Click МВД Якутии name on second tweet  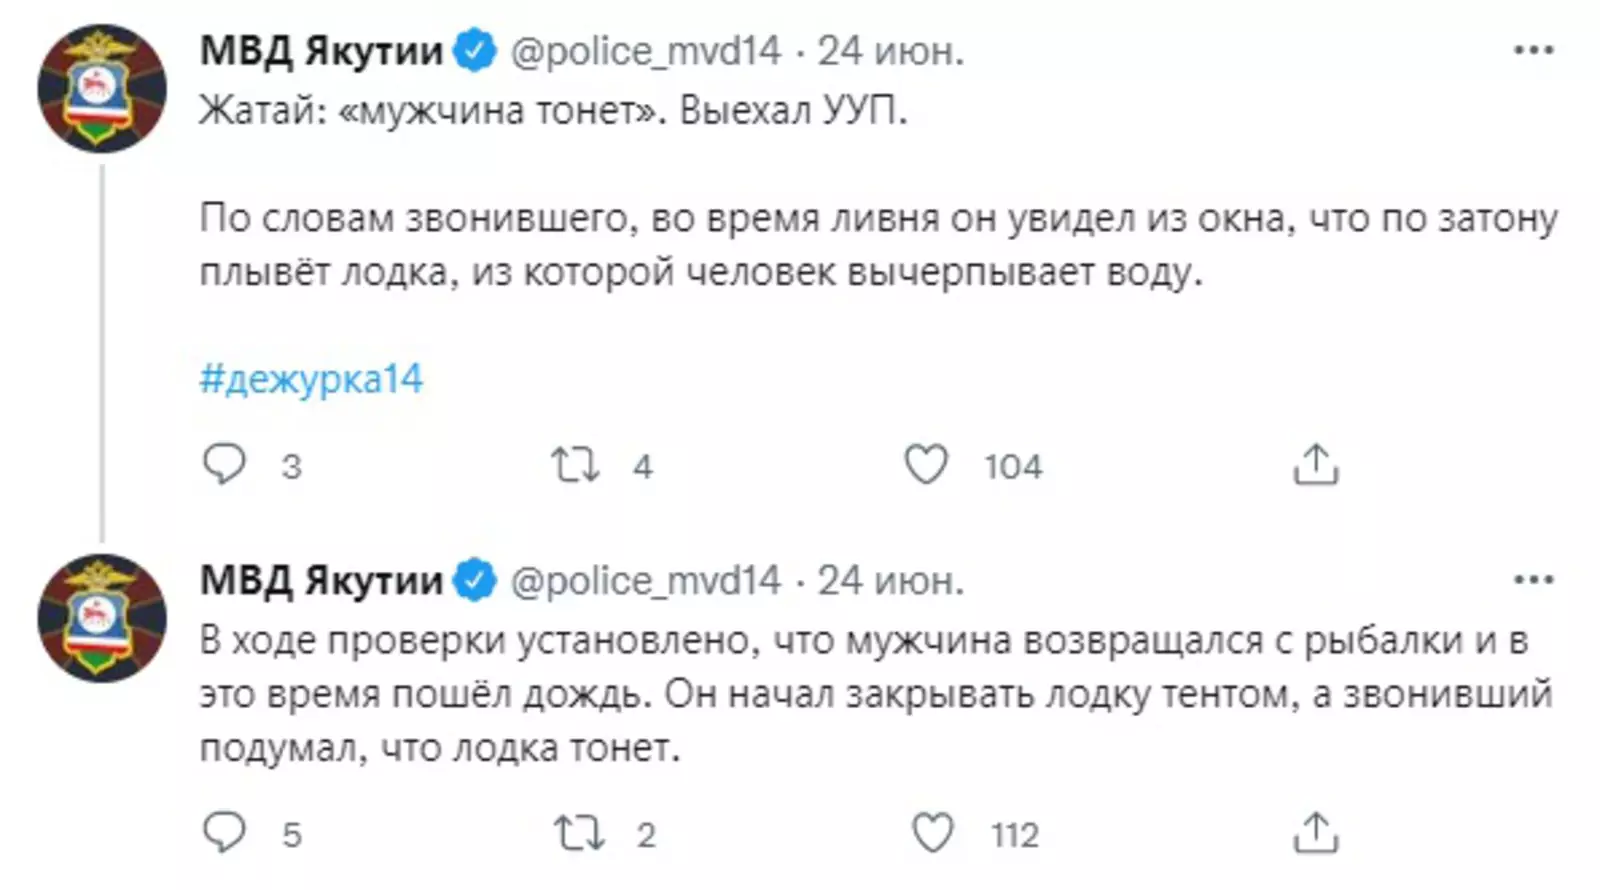(x=321, y=580)
